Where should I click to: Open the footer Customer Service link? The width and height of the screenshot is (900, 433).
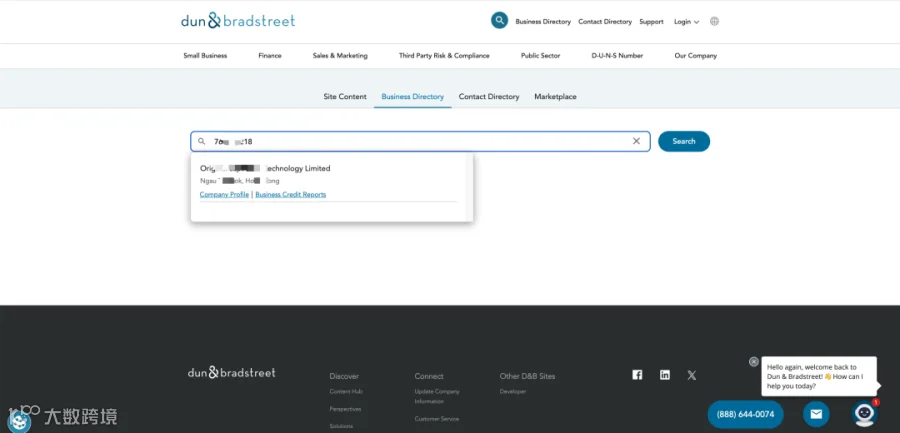437,419
